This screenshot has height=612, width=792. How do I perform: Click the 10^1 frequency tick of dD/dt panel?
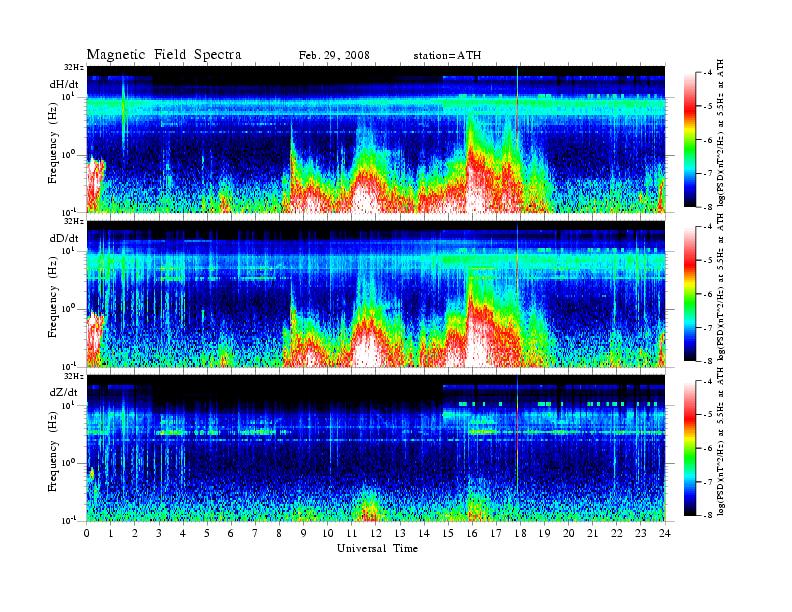(x=69, y=249)
